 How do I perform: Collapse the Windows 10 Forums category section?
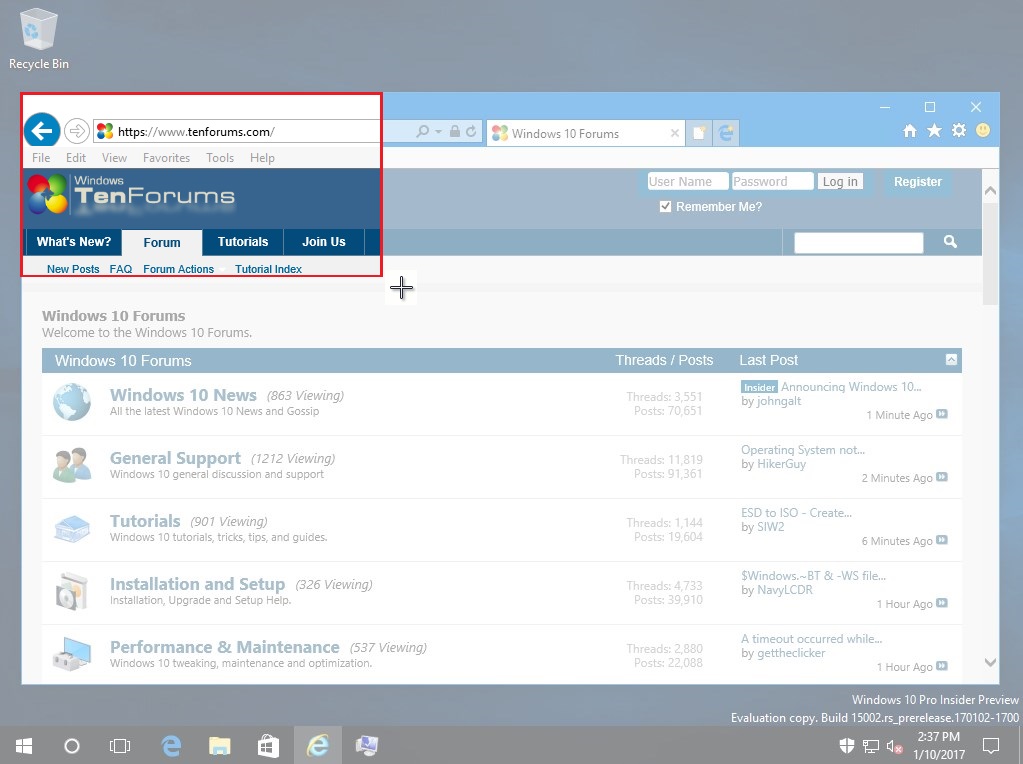point(951,359)
